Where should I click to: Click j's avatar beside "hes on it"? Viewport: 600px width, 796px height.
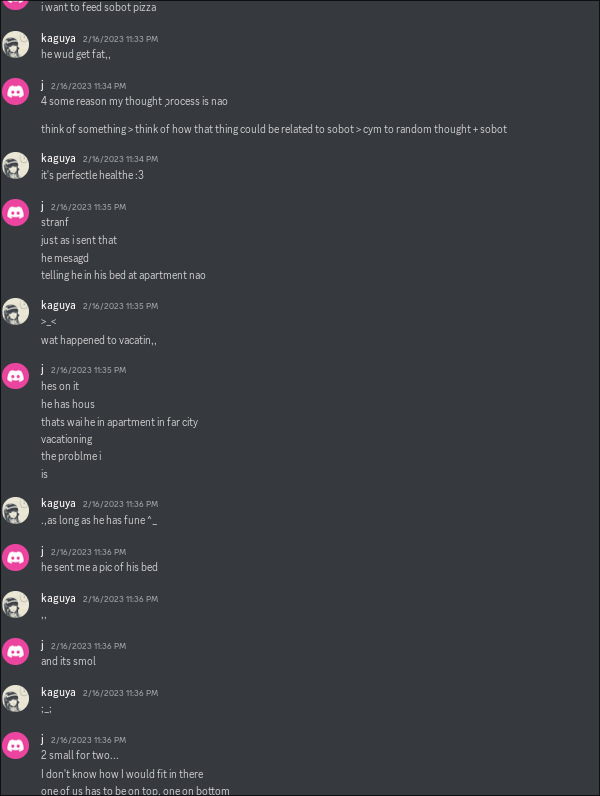click(x=15, y=376)
